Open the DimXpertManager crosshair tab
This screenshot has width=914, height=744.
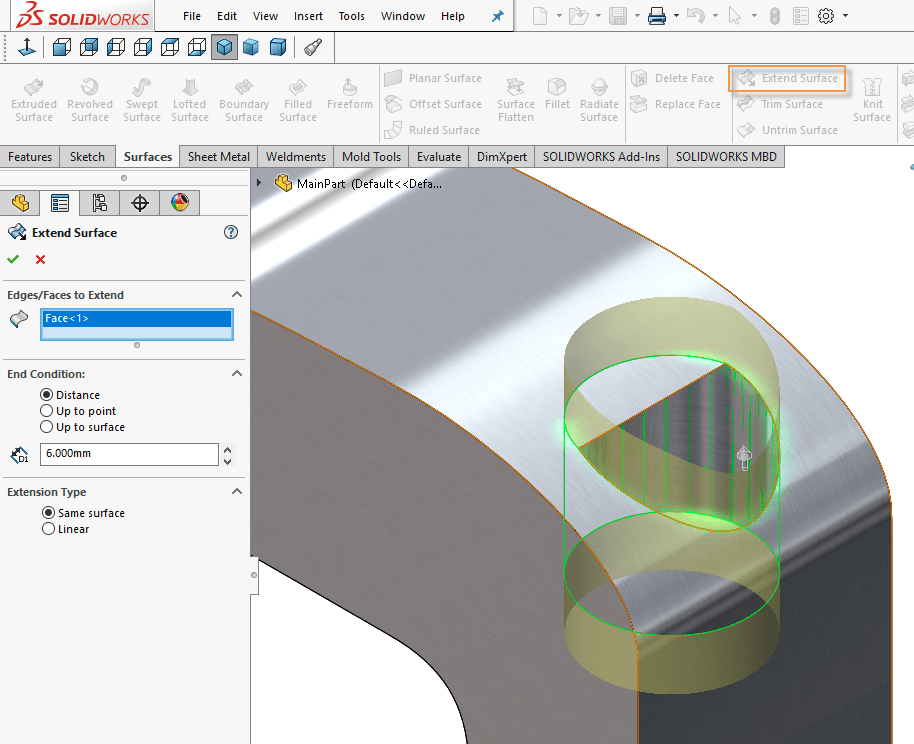pos(139,203)
